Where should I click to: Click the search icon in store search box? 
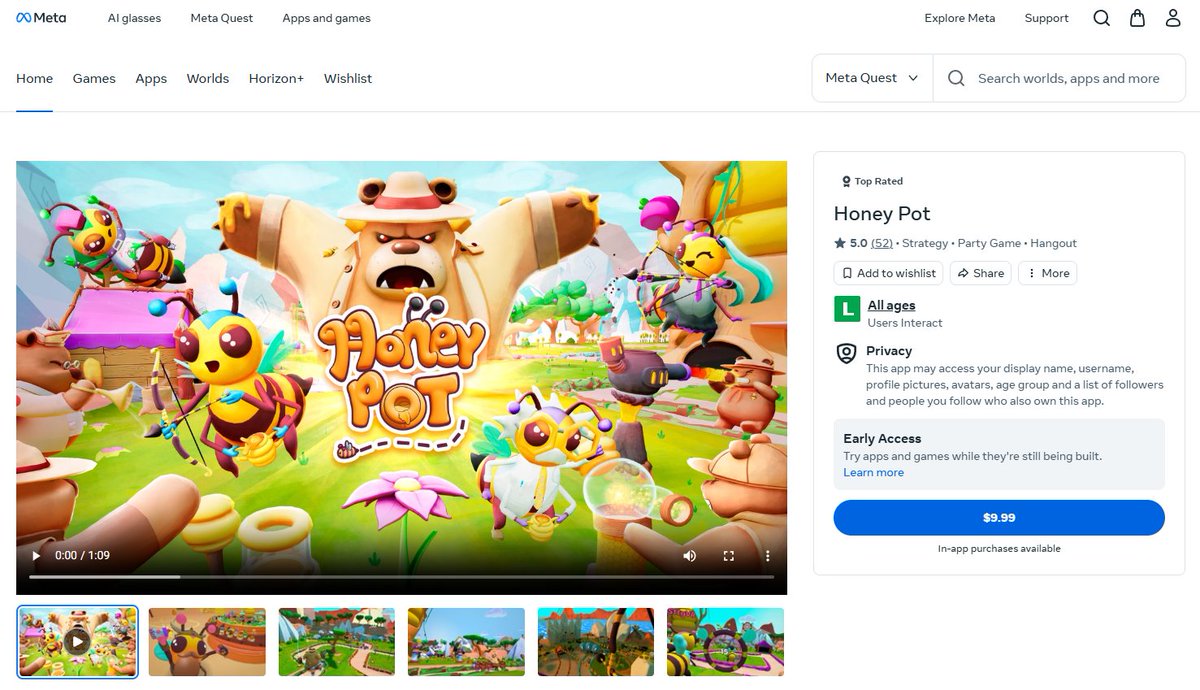[956, 78]
